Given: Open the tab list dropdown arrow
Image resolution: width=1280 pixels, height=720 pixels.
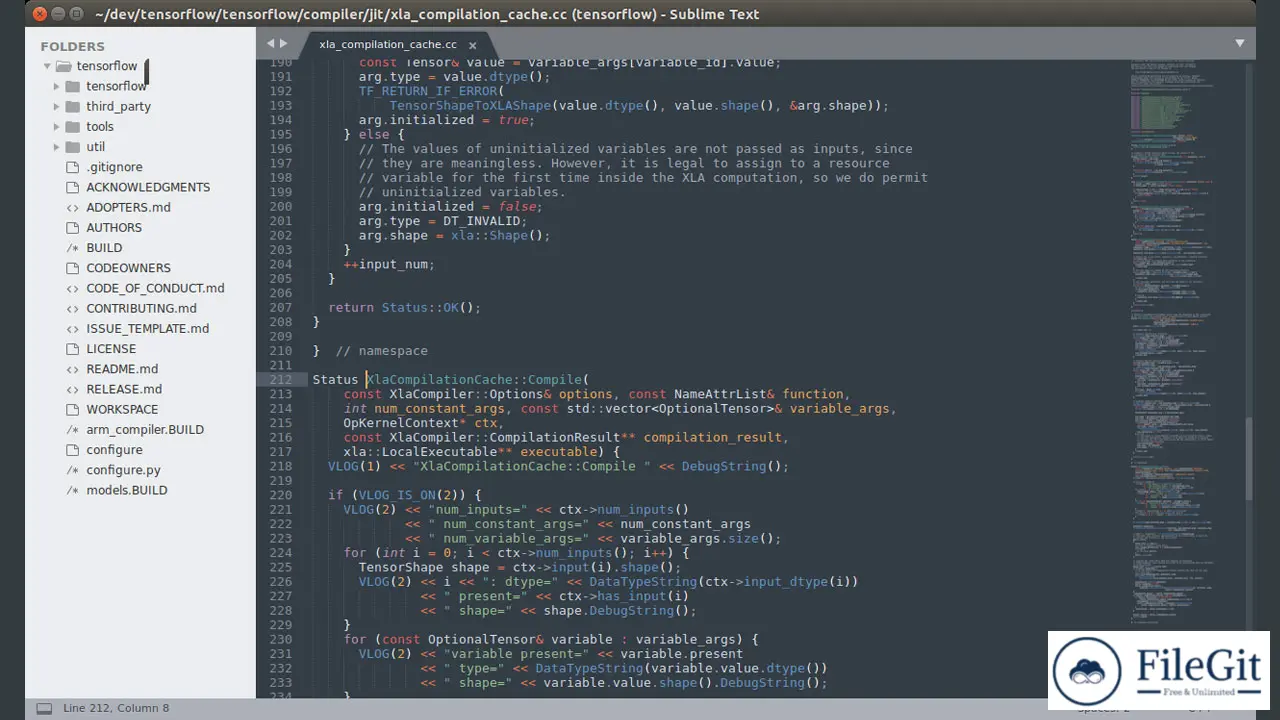Looking at the screenshot, I should pos(1240,44).
